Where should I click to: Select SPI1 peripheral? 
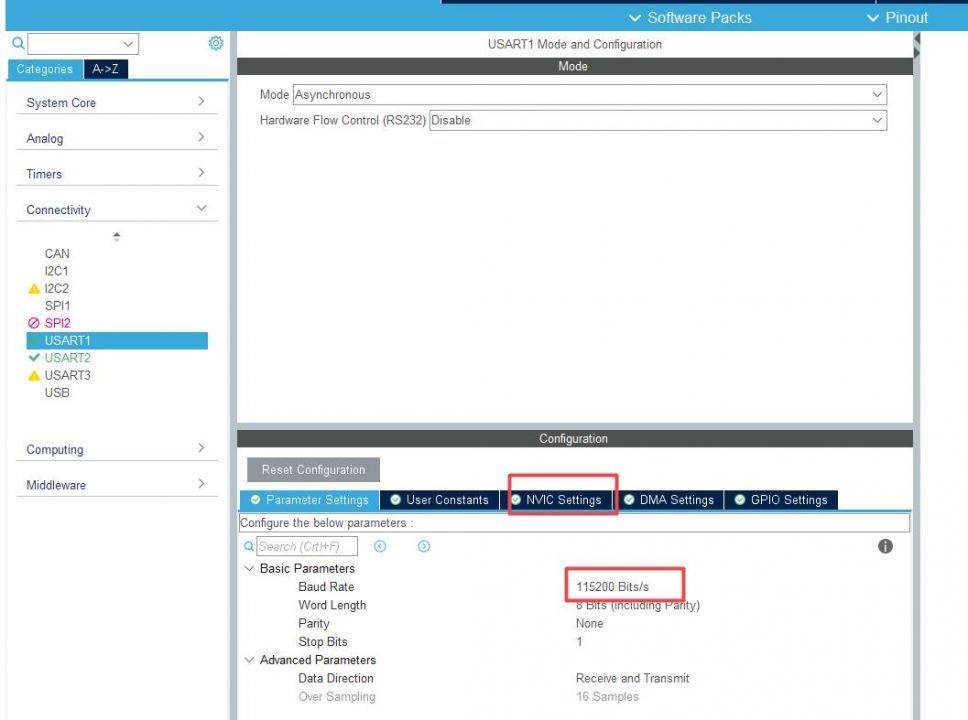tap(57, 306)
